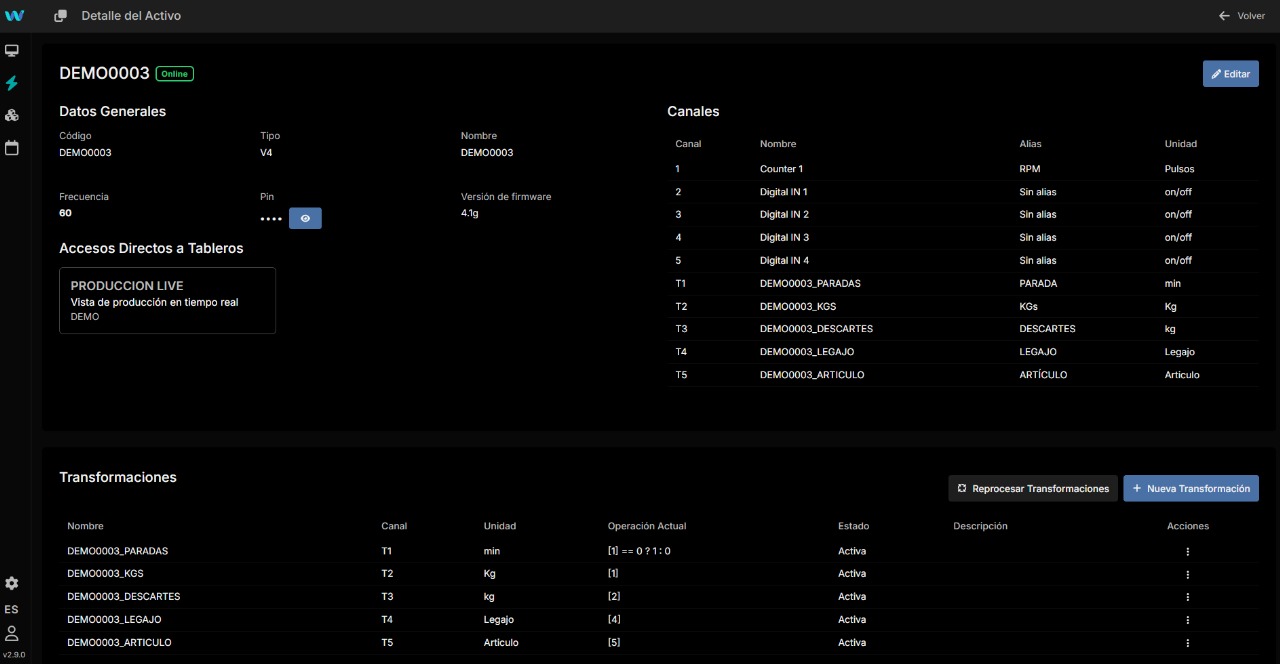Open the PRODUCCION LIVE dashboard card
Image resolution: width=1280 pixels, height=664 pixels.
click(167, 300)
